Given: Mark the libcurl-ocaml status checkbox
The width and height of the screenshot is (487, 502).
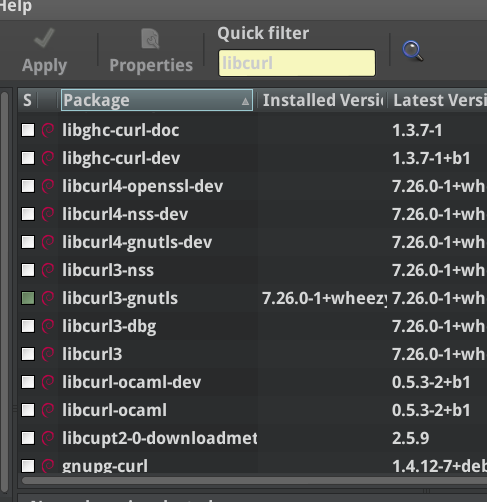Looking at the screenshot, I should 28,410.
